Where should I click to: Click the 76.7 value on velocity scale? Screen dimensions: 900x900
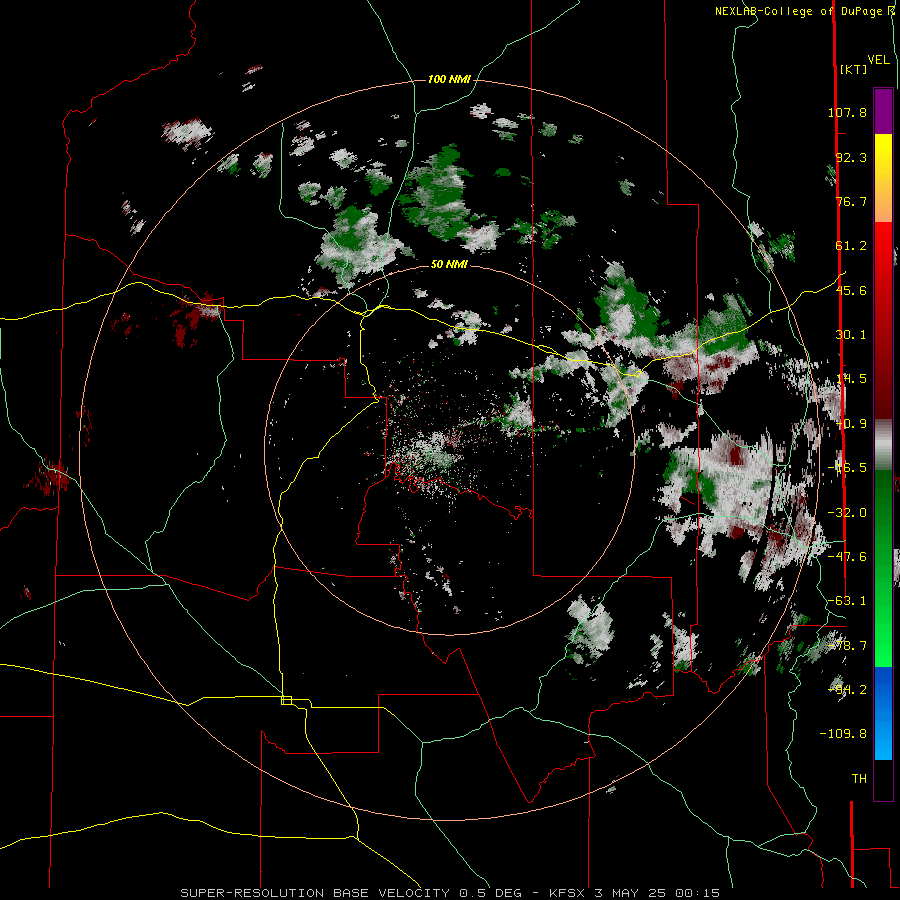click(x=851, y=201)
